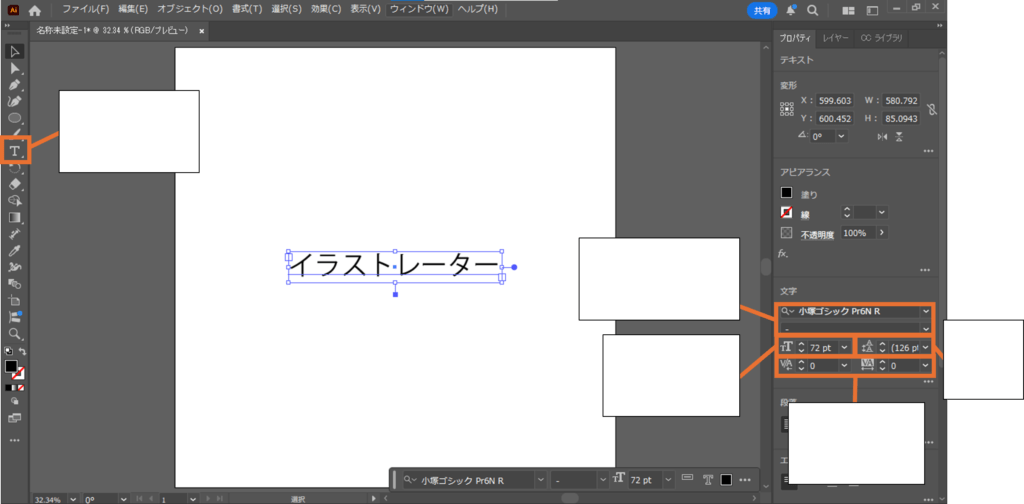Click the Home icon in top bar

pos(35,10)
